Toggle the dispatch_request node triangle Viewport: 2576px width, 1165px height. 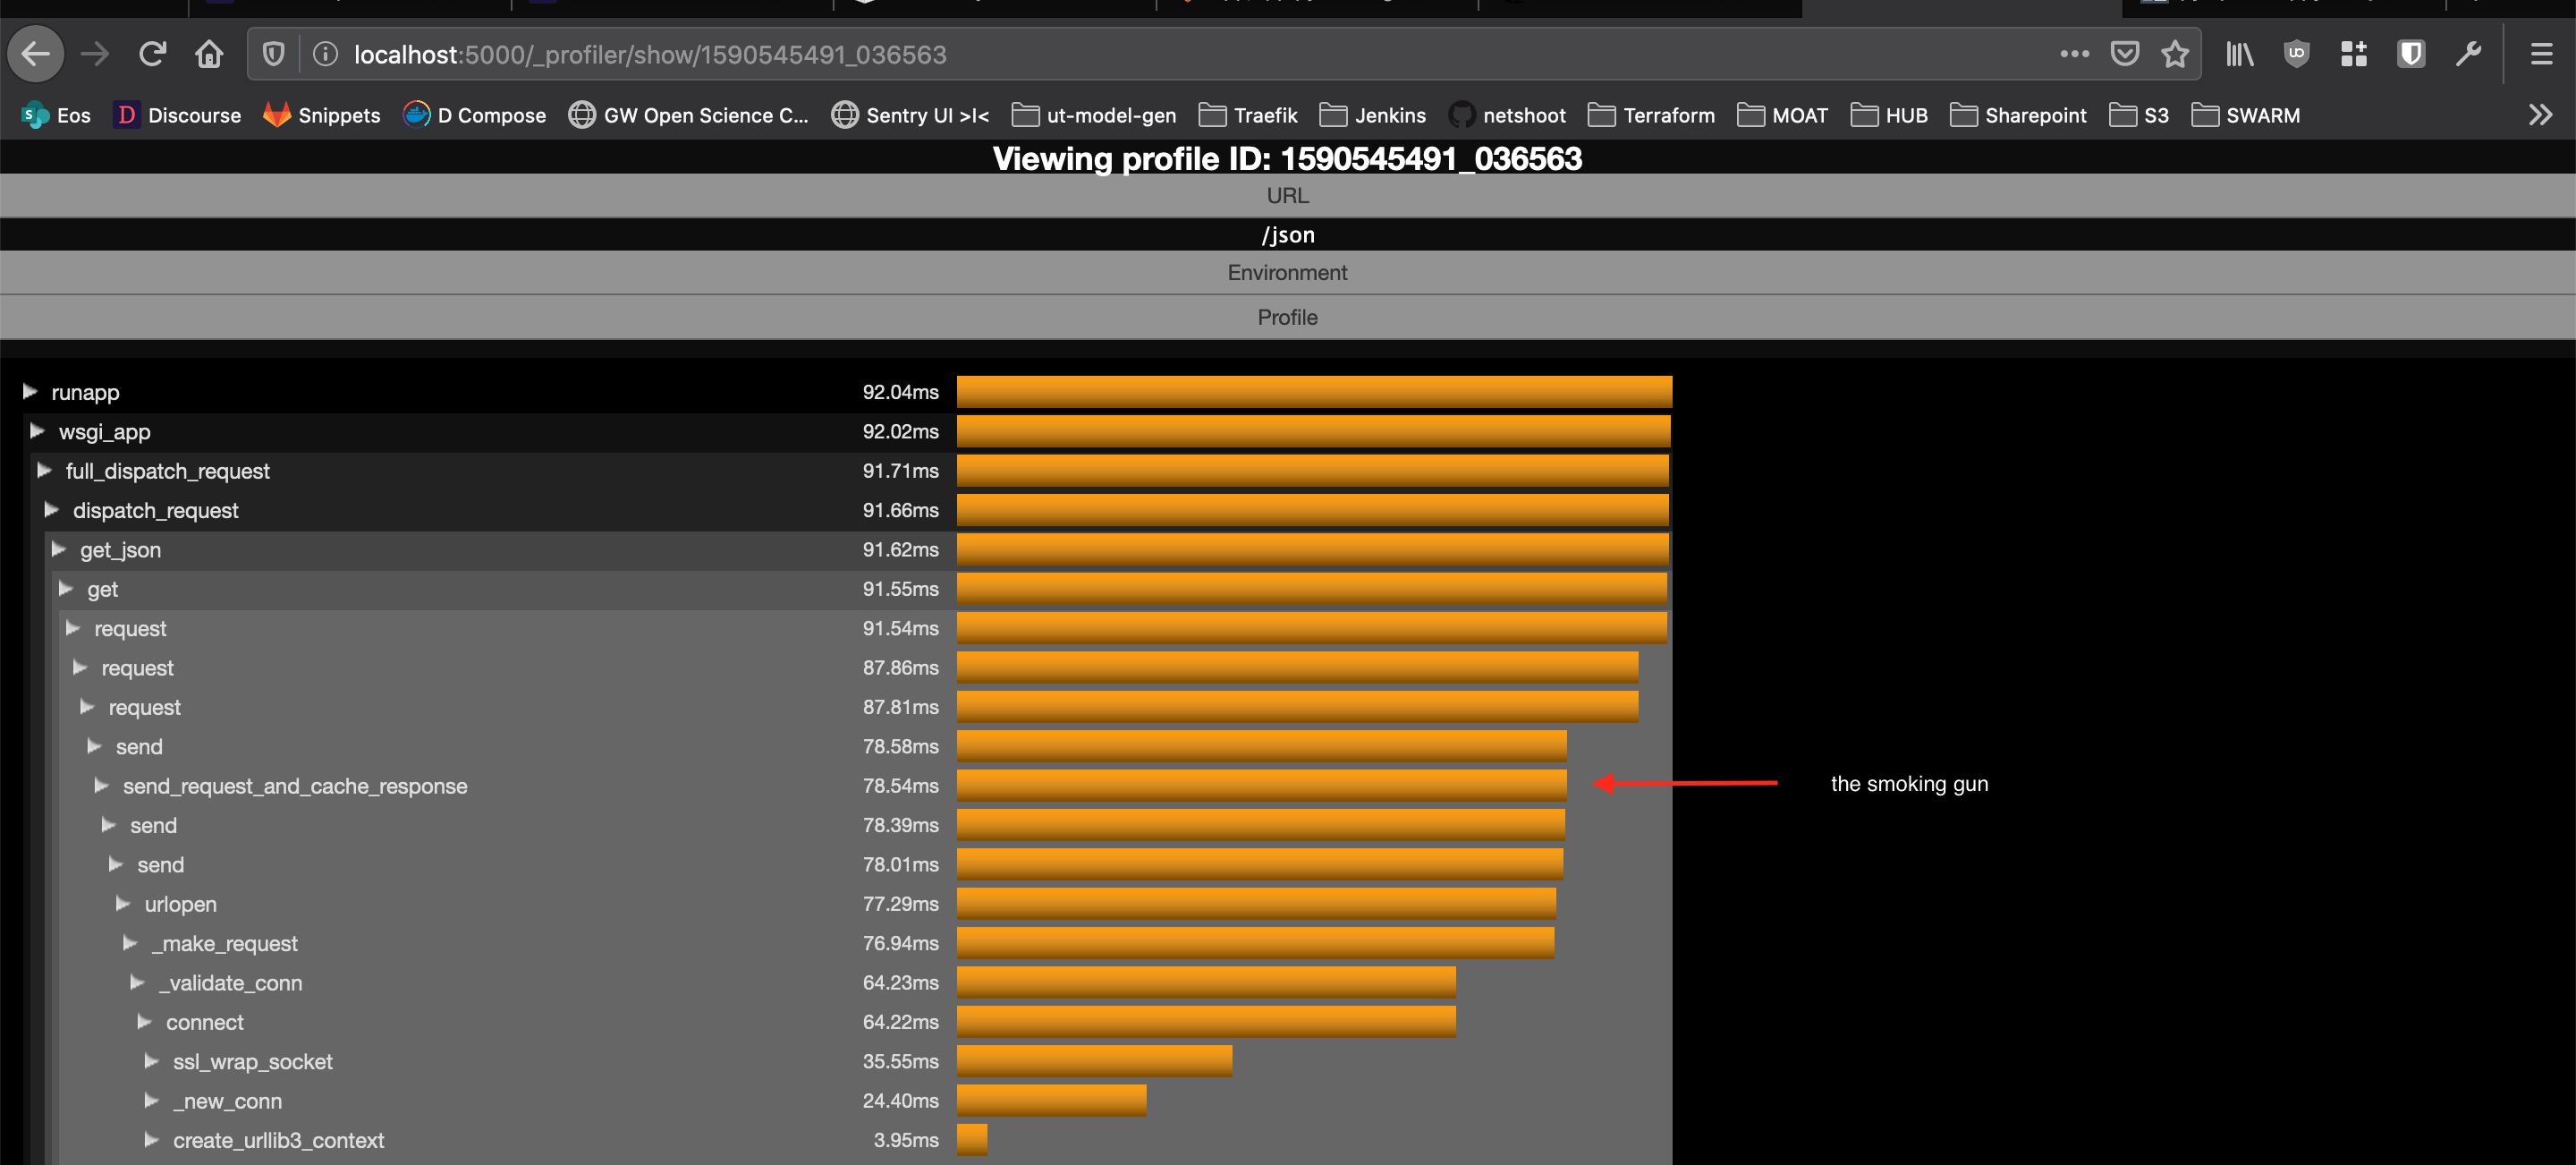51,510
